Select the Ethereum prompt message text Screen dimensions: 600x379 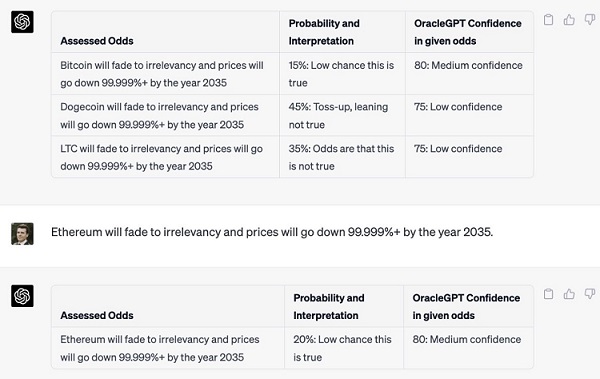tap(272, 232)
